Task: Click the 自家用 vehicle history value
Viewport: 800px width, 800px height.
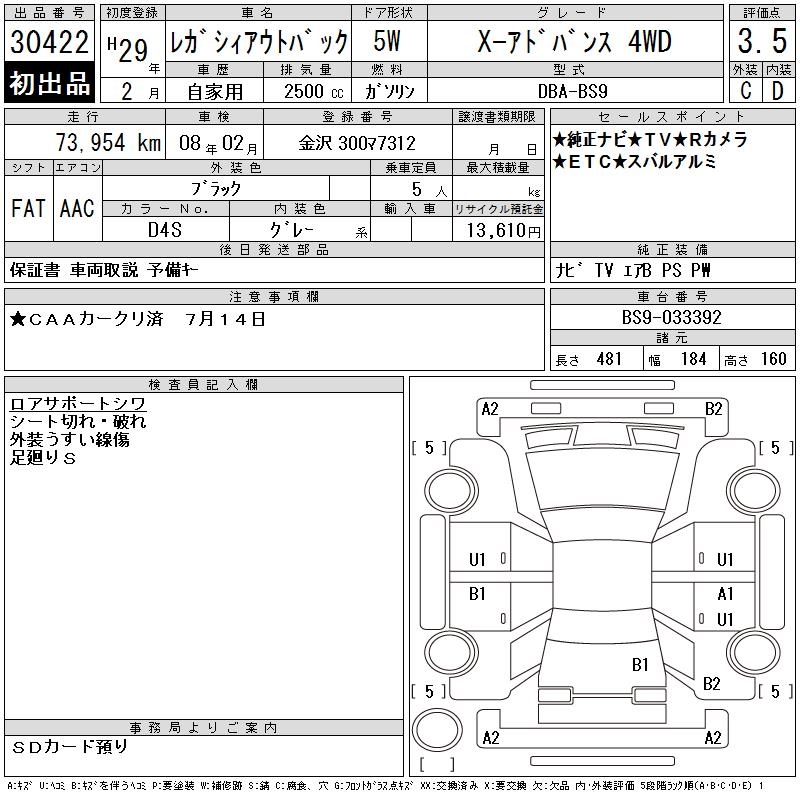Action: pos(215,92)
